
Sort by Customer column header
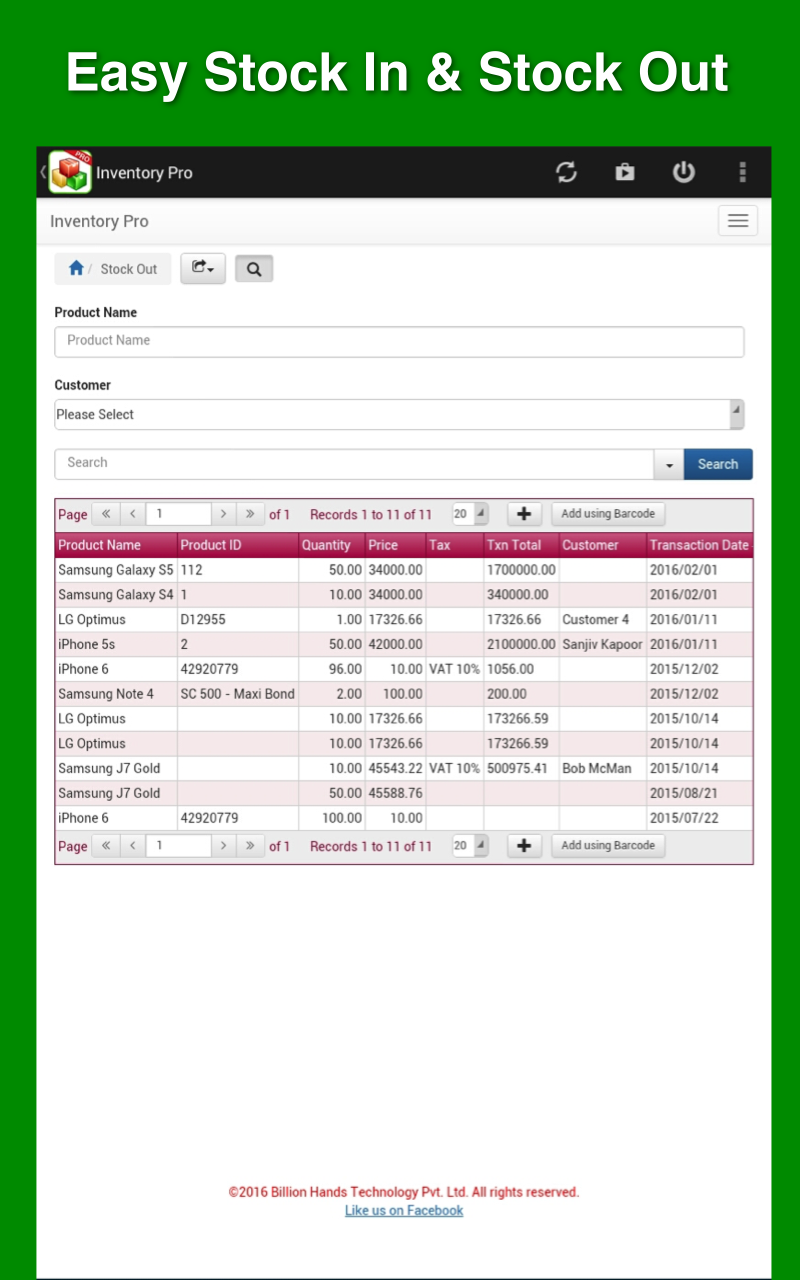[x=603, y=545]
